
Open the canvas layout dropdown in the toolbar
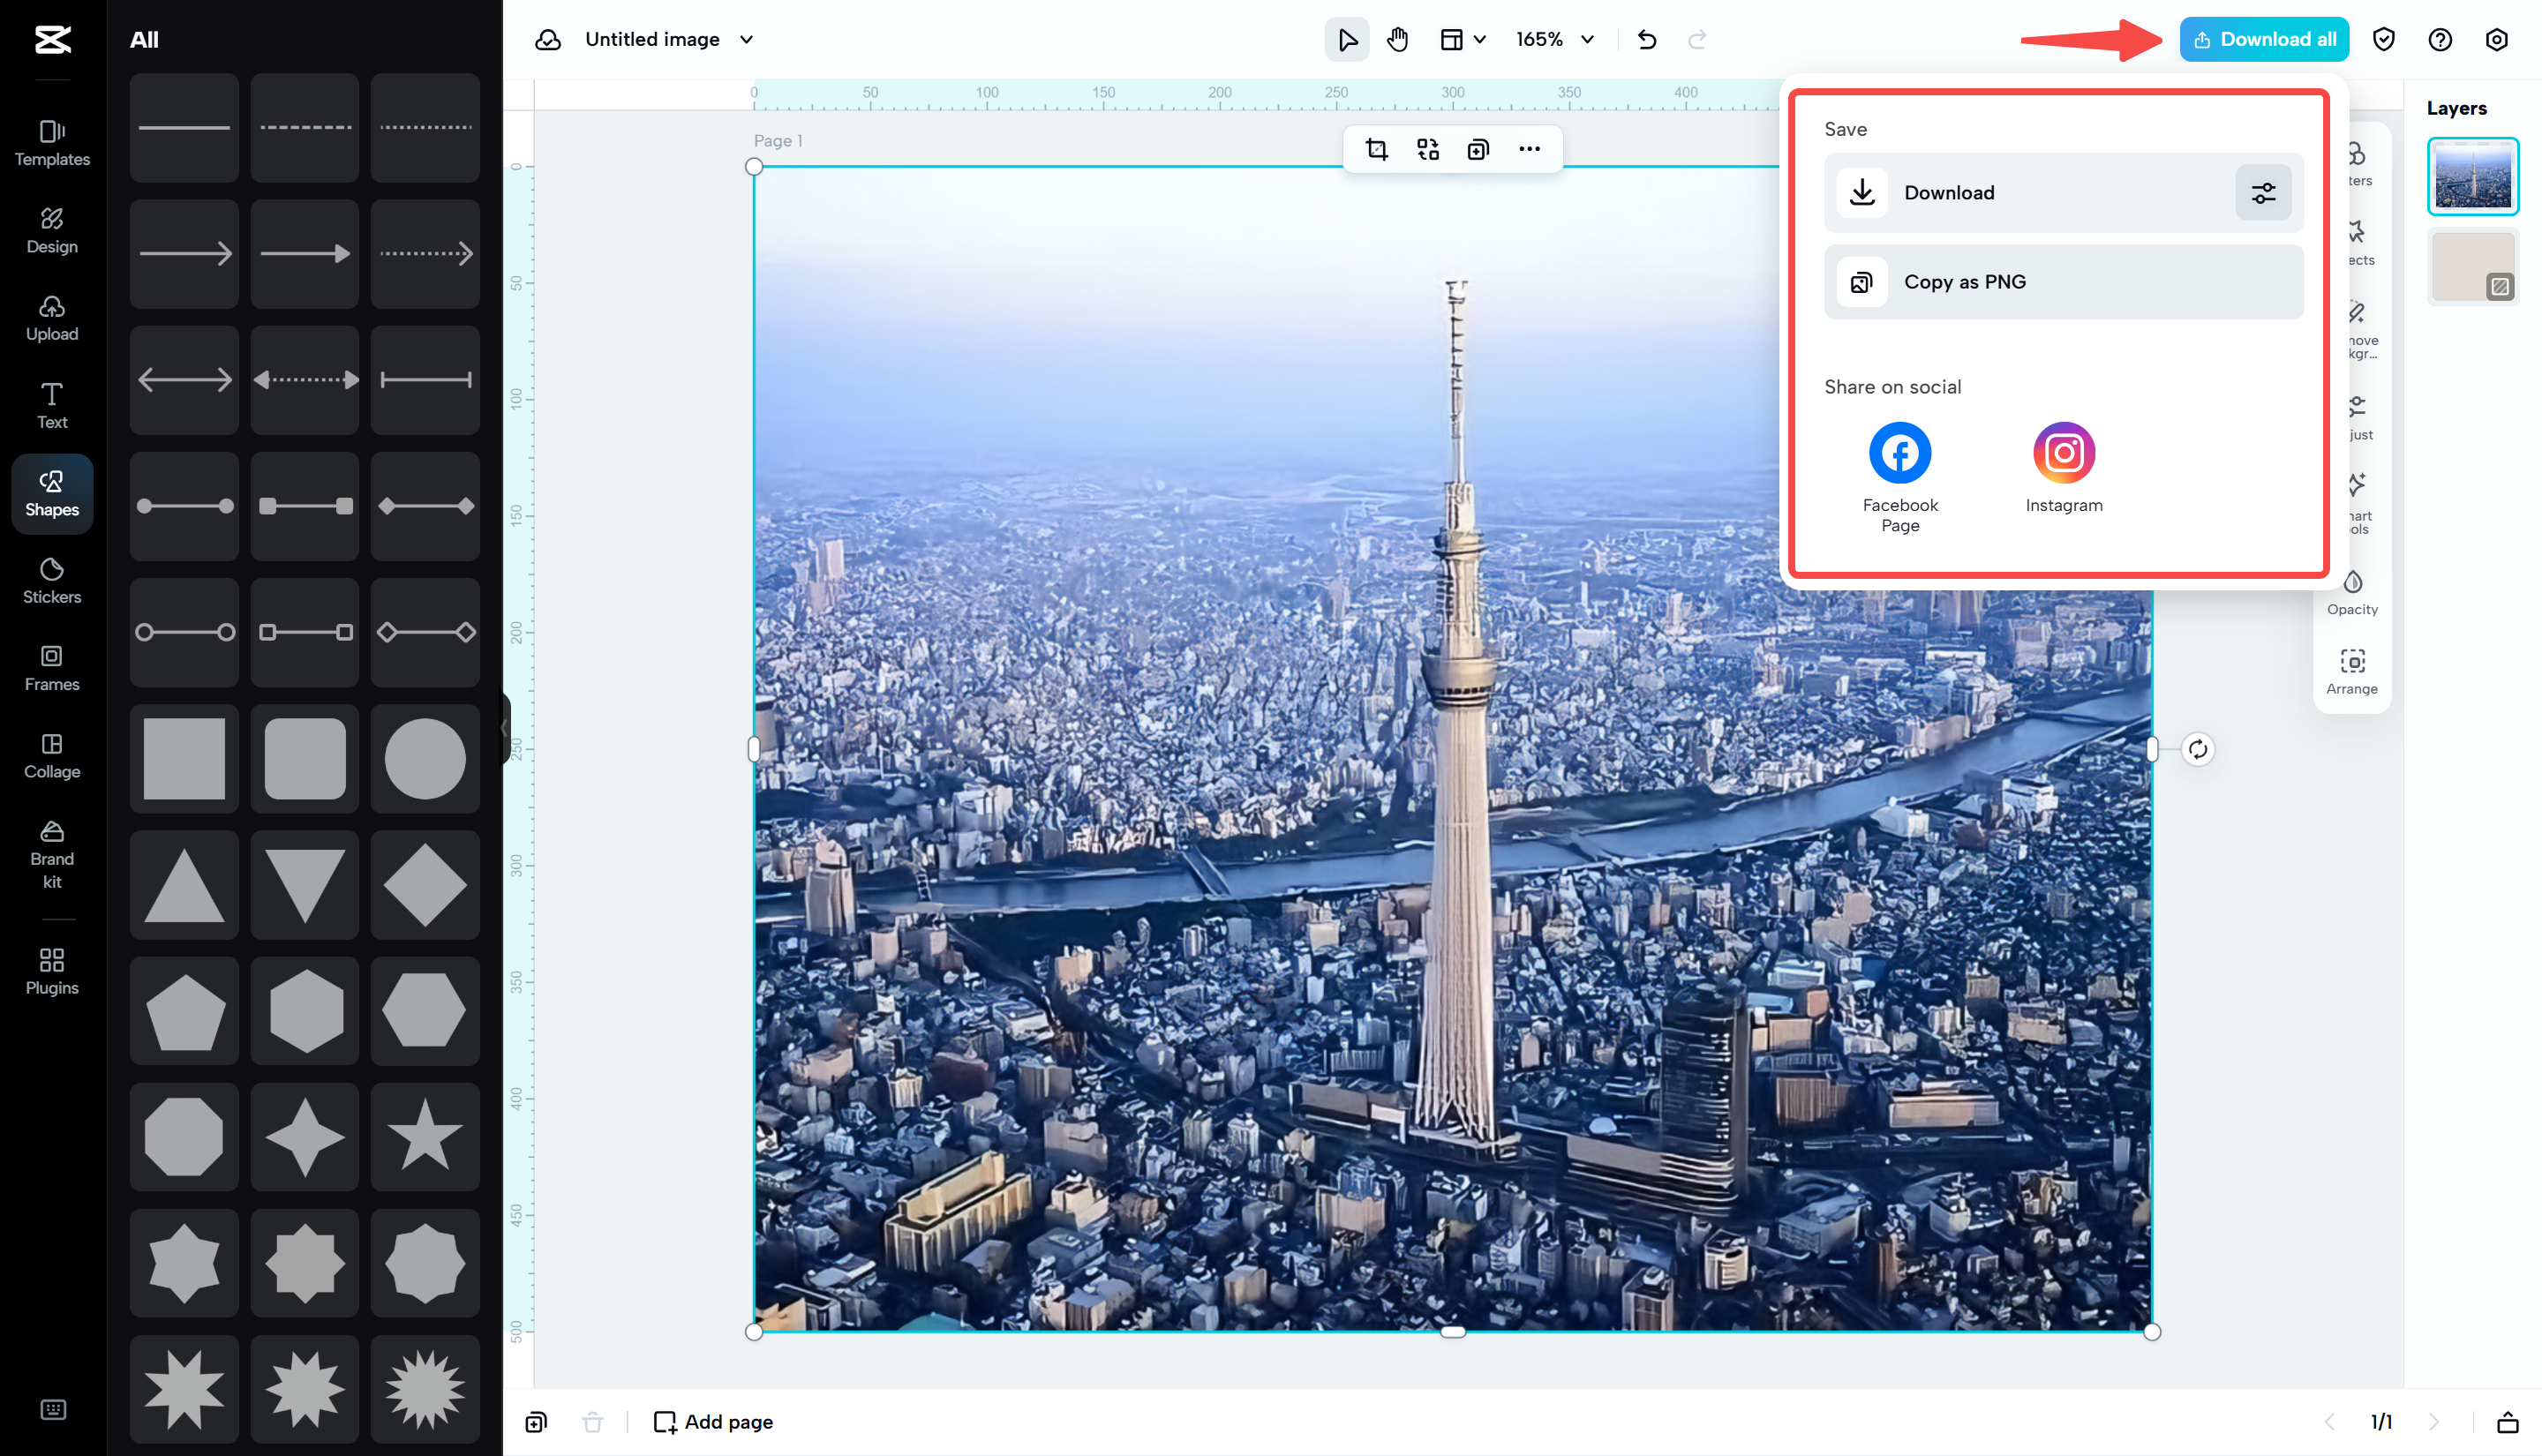pos(1462,39)
